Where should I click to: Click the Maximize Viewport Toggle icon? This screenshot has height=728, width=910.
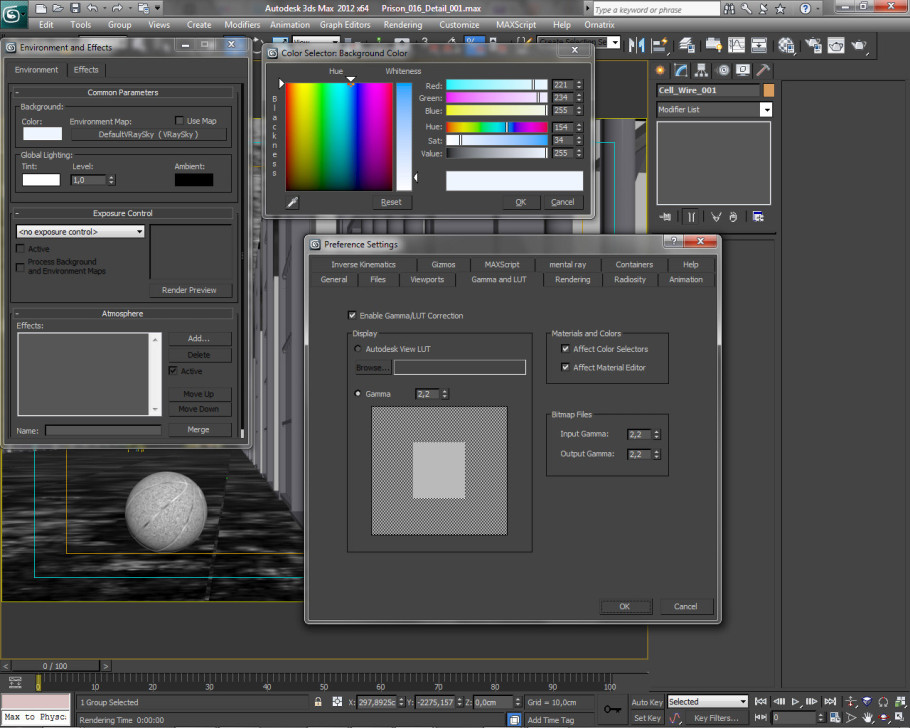pyautogui.click(x=899, y=718)
